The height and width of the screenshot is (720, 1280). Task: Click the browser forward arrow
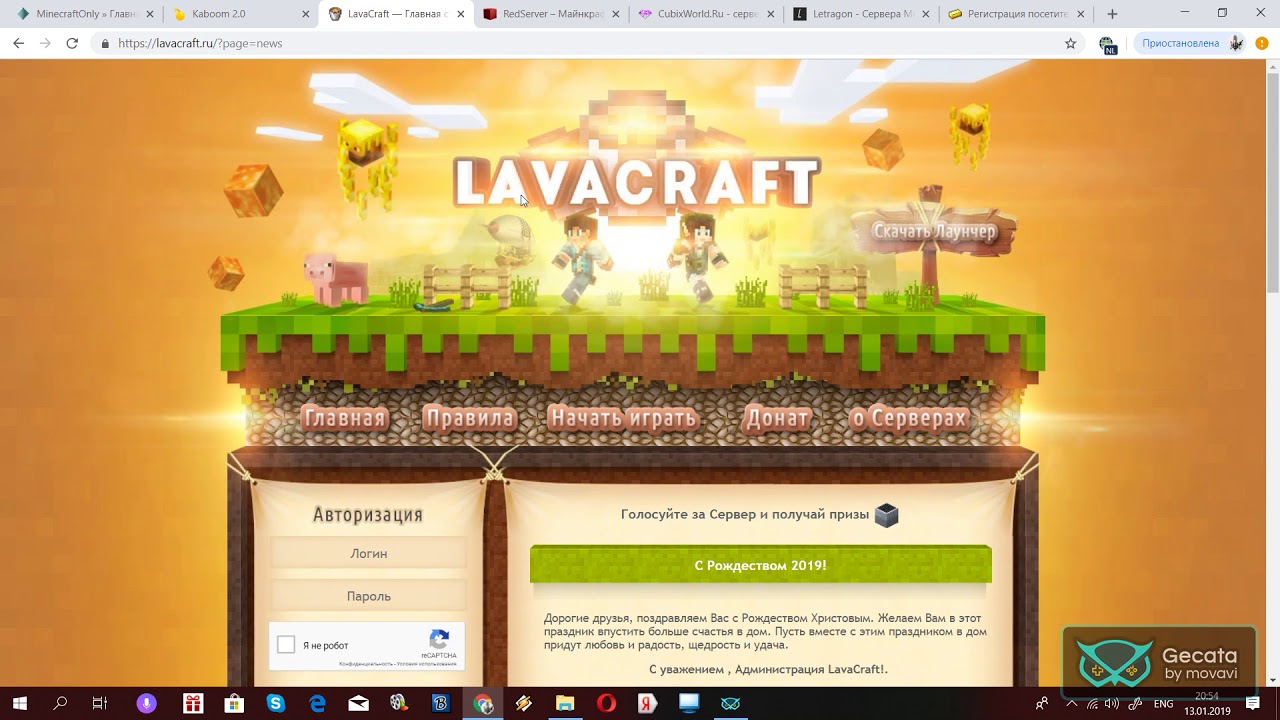tap(45, 43)
